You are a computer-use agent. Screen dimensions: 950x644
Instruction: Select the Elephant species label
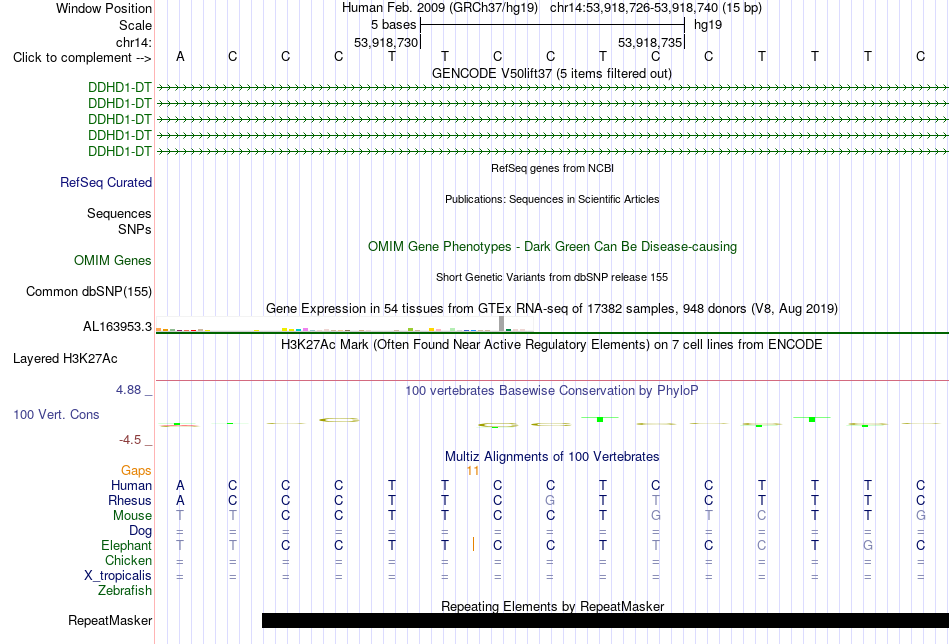(x=126, y=545)
